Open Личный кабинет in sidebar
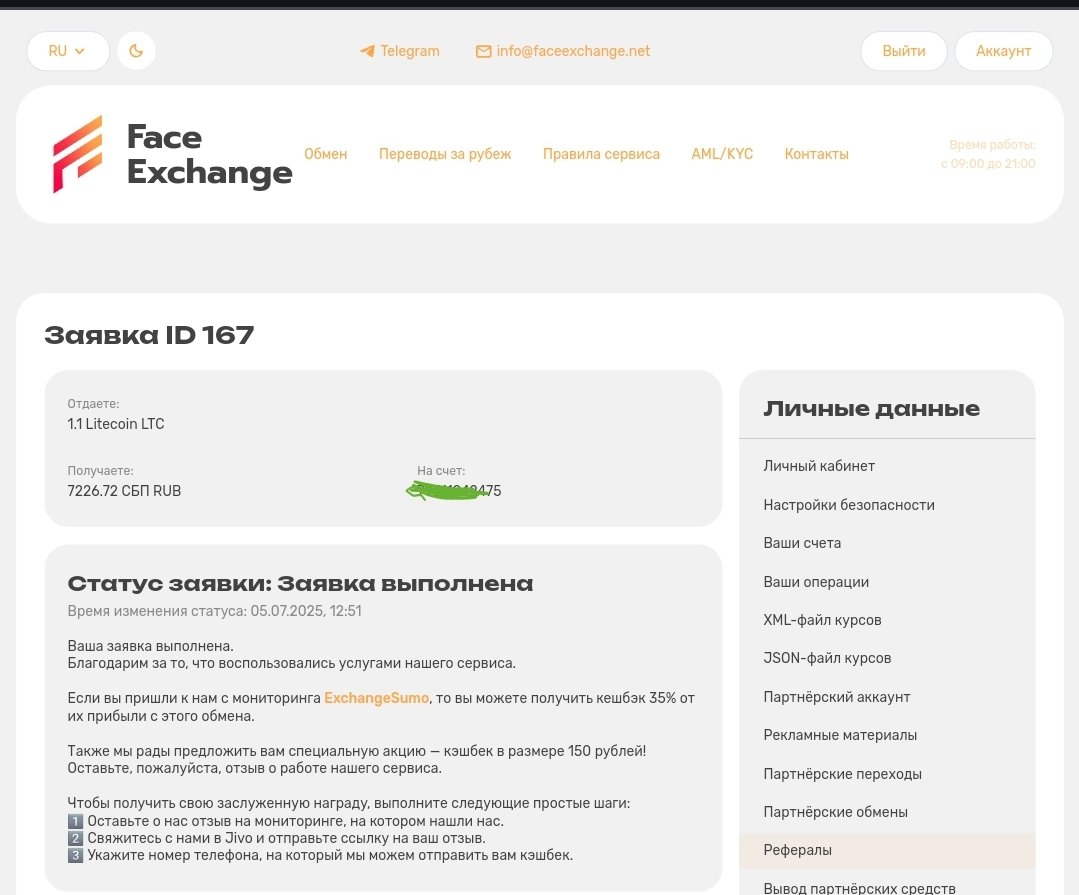This screenshot has height=895, width=1079. pos(819,466)
